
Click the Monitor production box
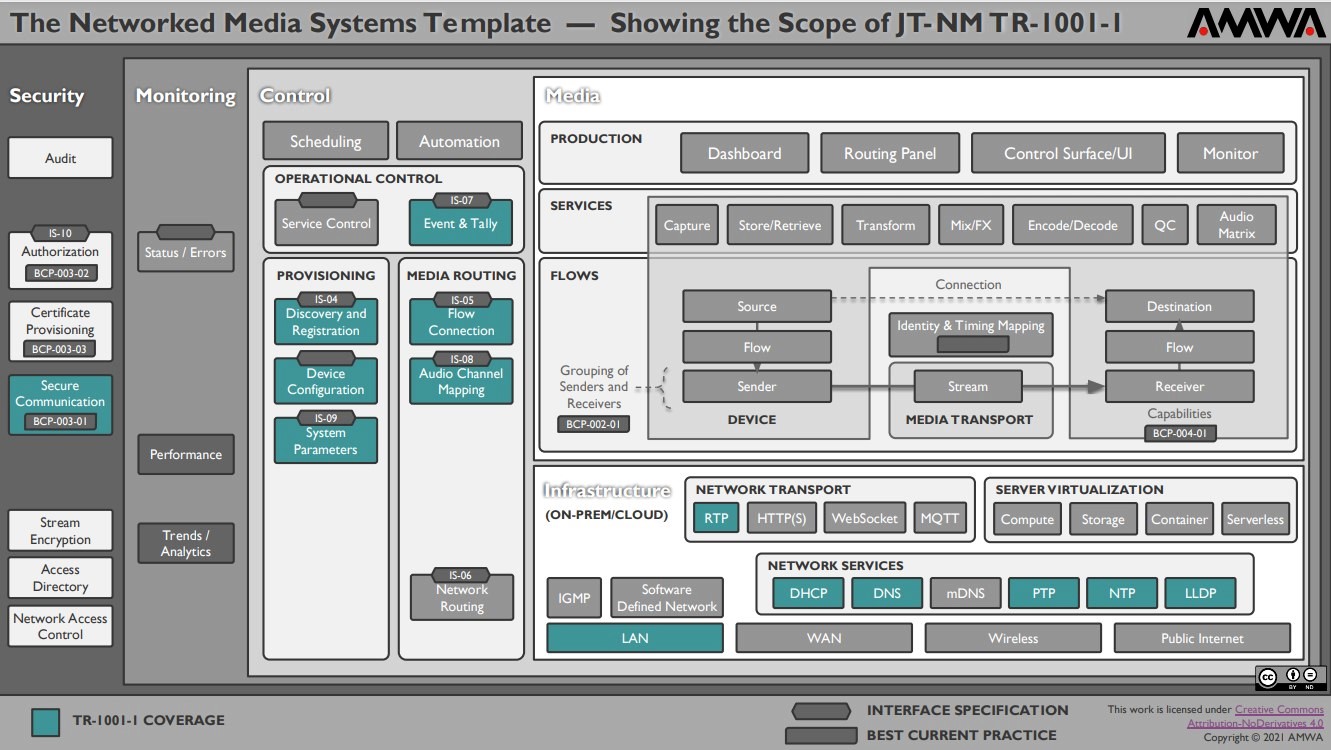click(x=1230, y=153)
